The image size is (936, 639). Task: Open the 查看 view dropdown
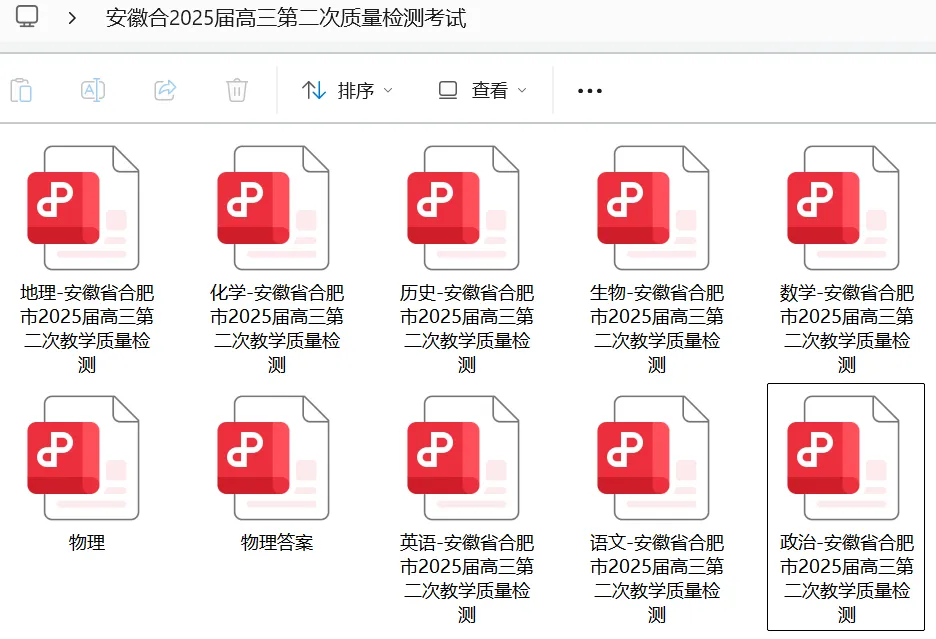click(483, 90)
